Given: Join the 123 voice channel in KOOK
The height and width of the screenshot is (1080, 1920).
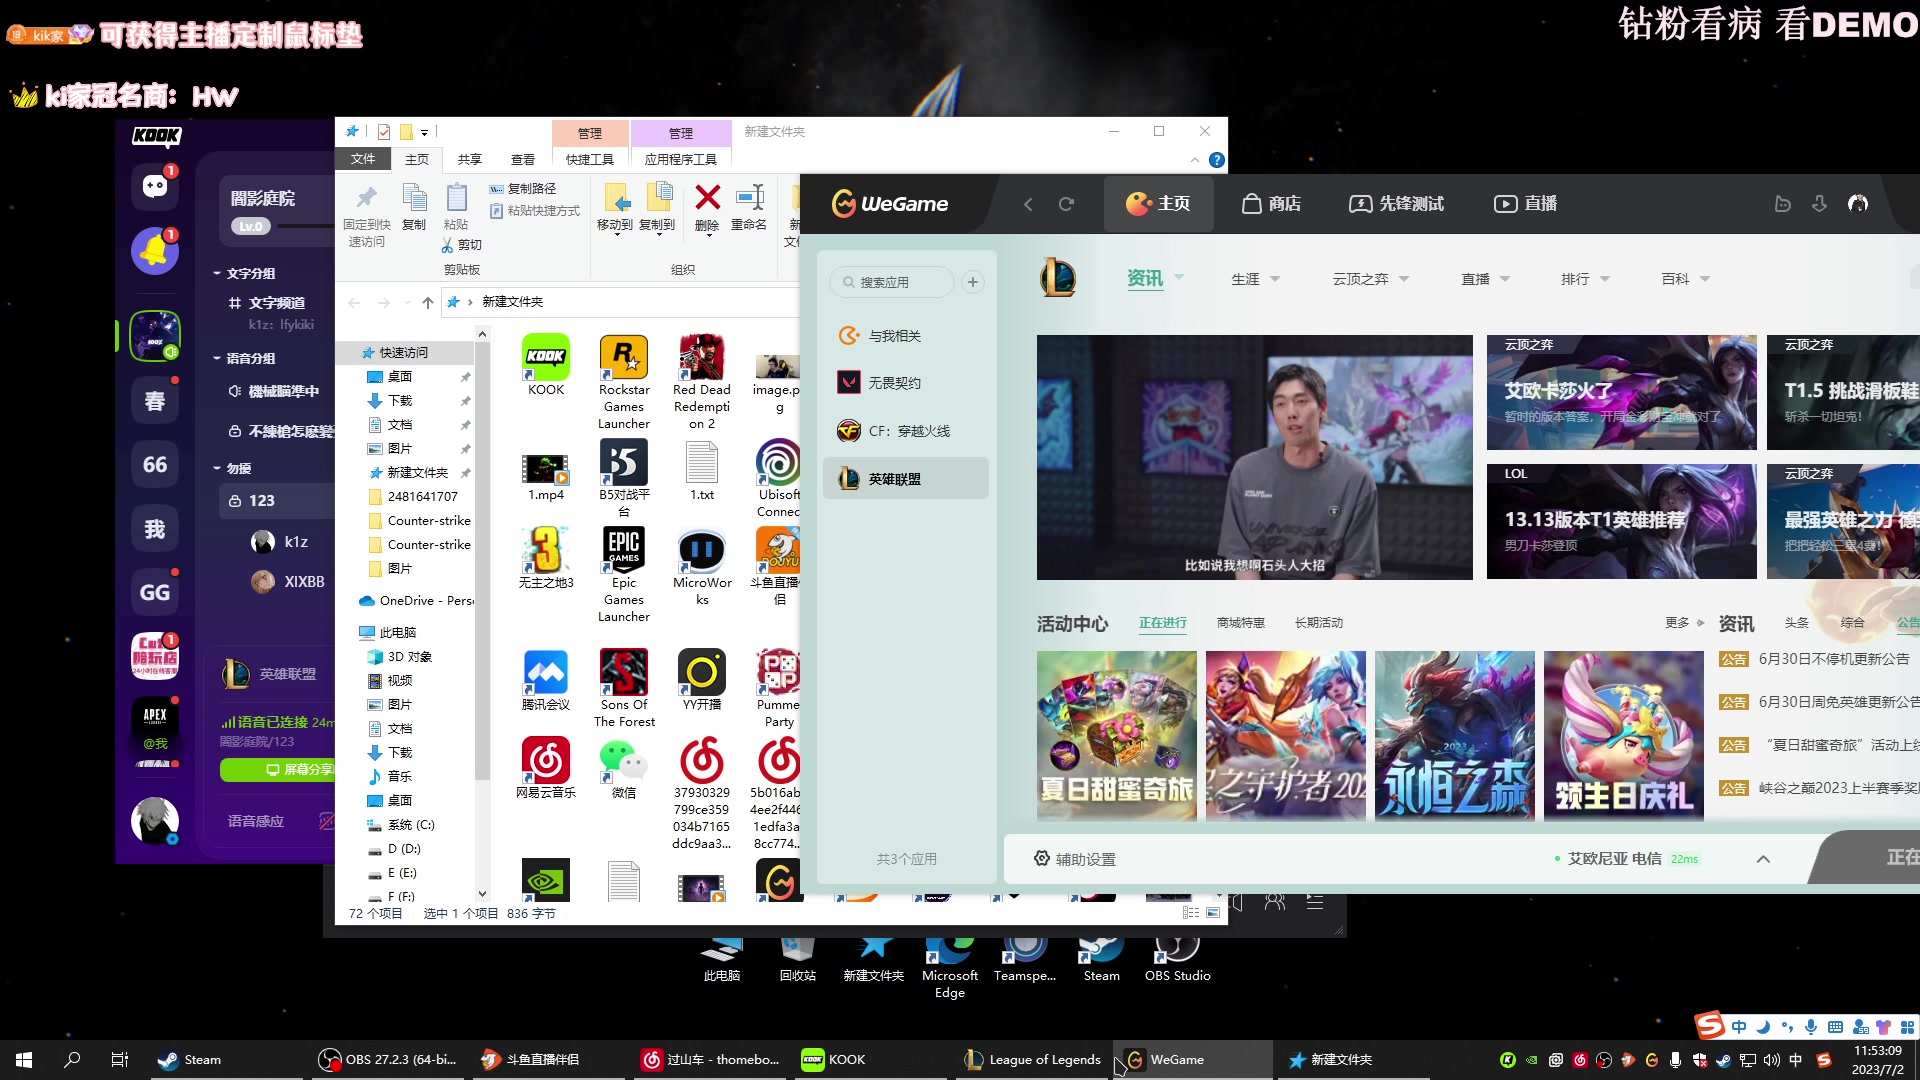Looking at the screenshot, I should [276, 500].
